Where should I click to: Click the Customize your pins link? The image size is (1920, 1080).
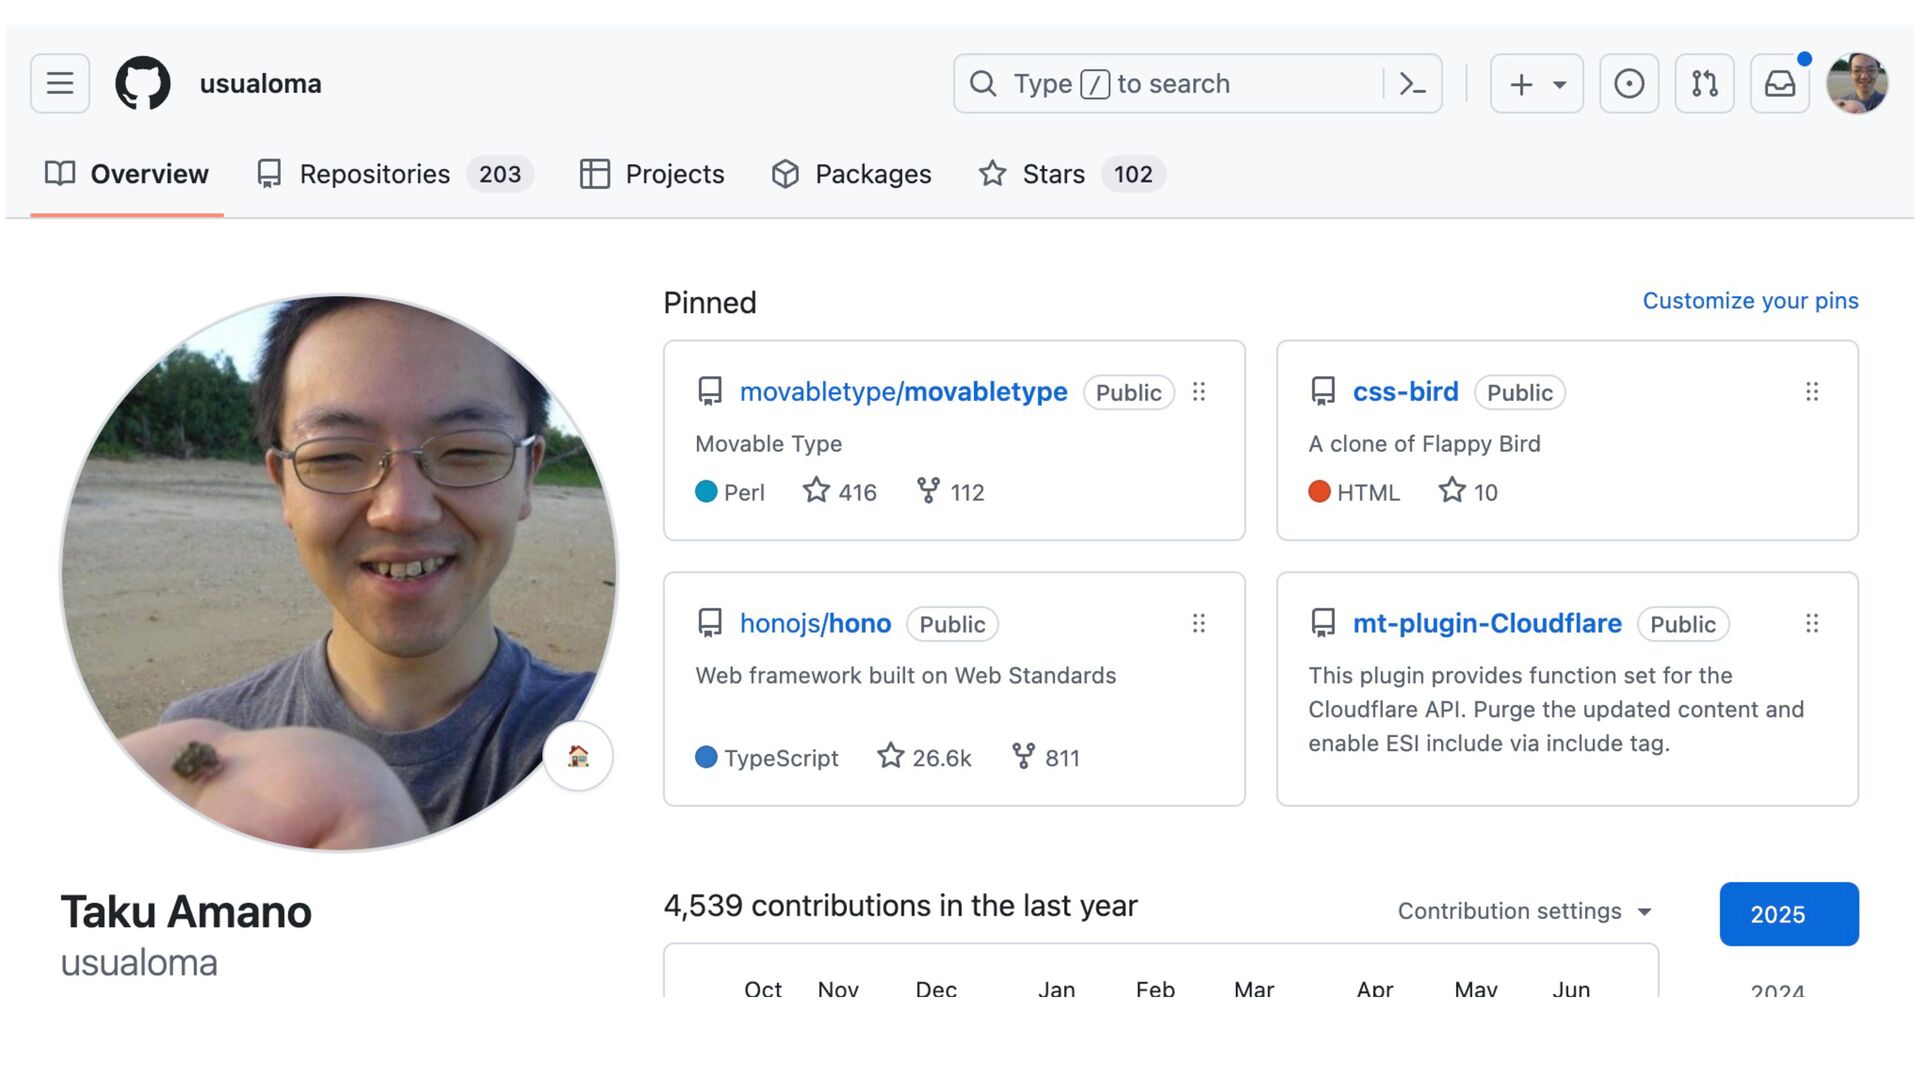click(x=1750, y=301)
